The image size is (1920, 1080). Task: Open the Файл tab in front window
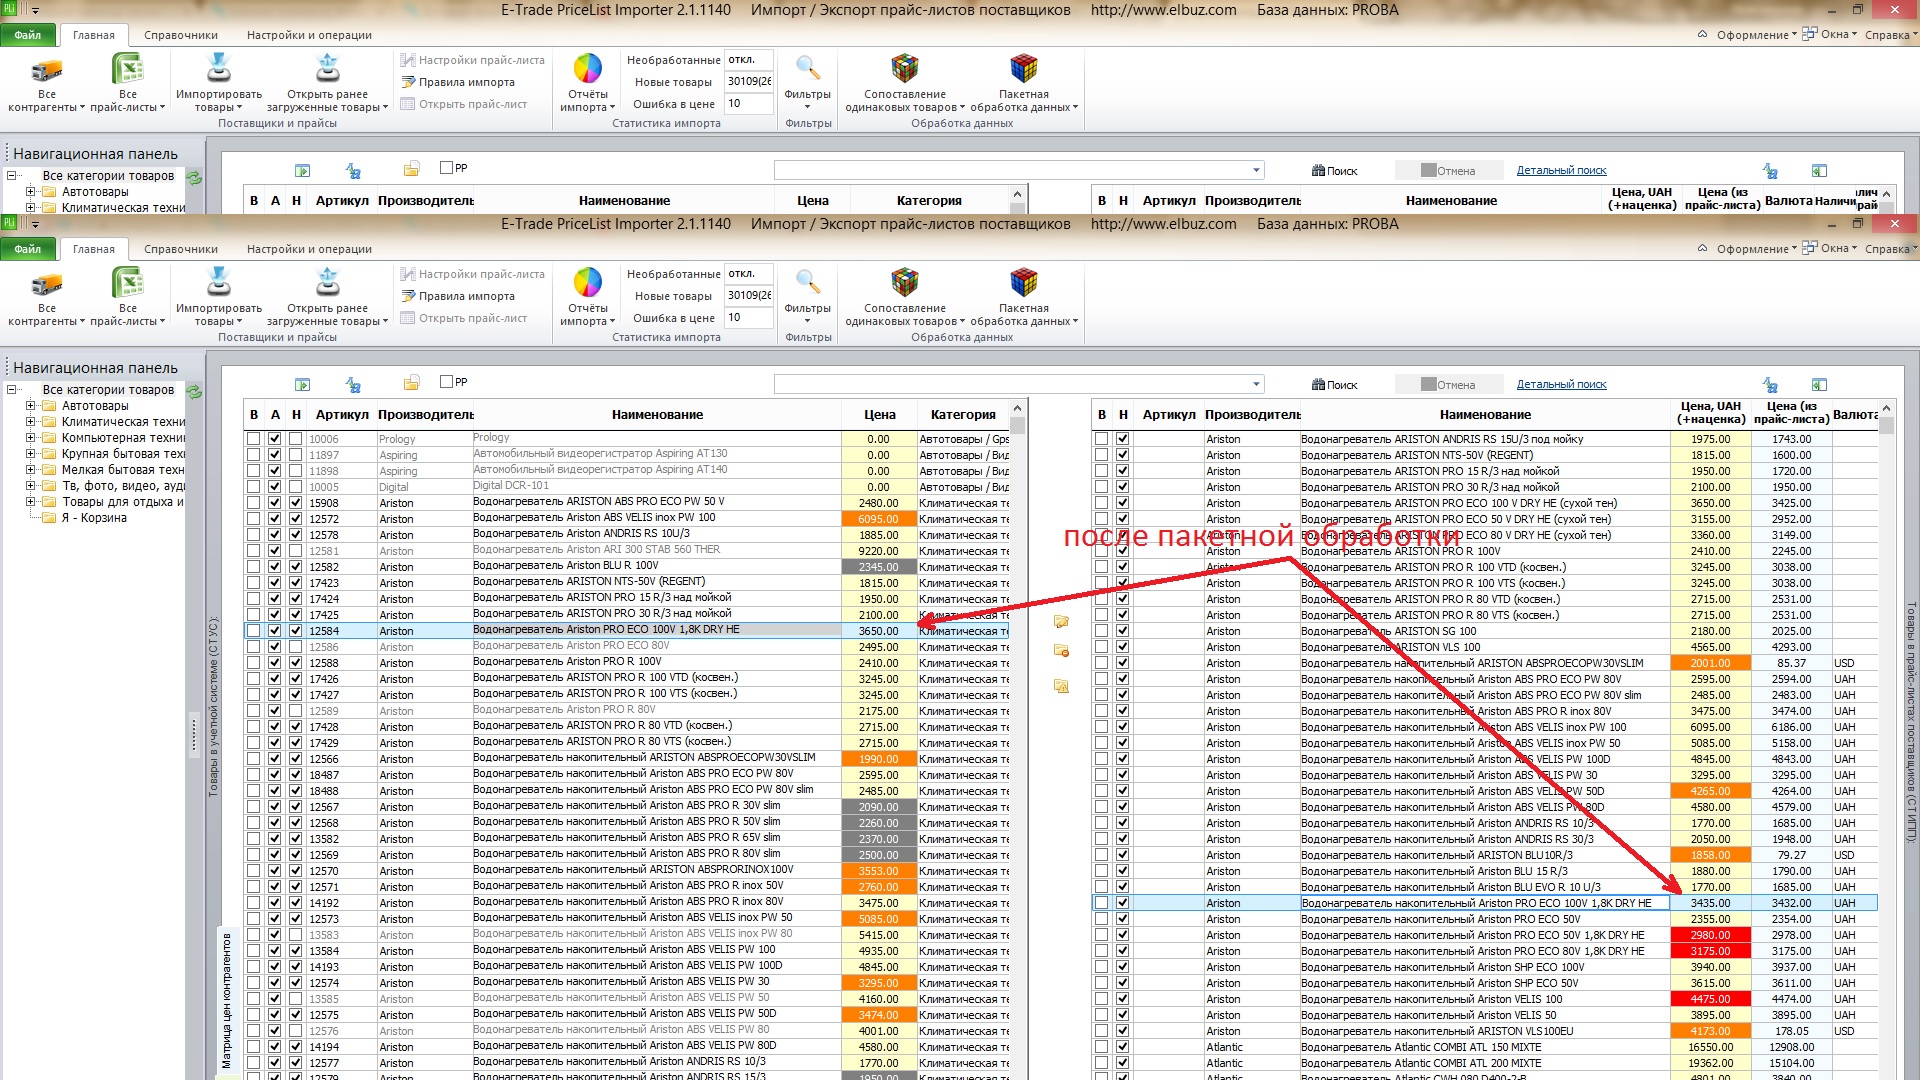click(28, 249)
